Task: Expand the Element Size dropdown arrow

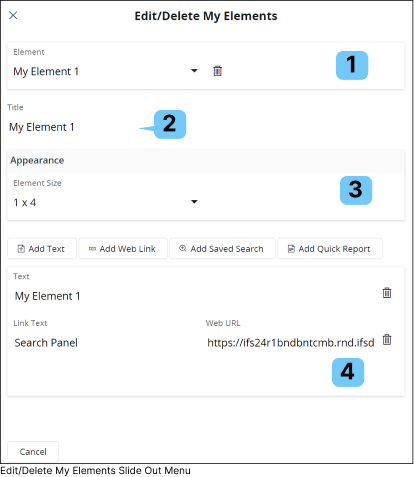Action: pyautogui.click(x=194, y=202)
